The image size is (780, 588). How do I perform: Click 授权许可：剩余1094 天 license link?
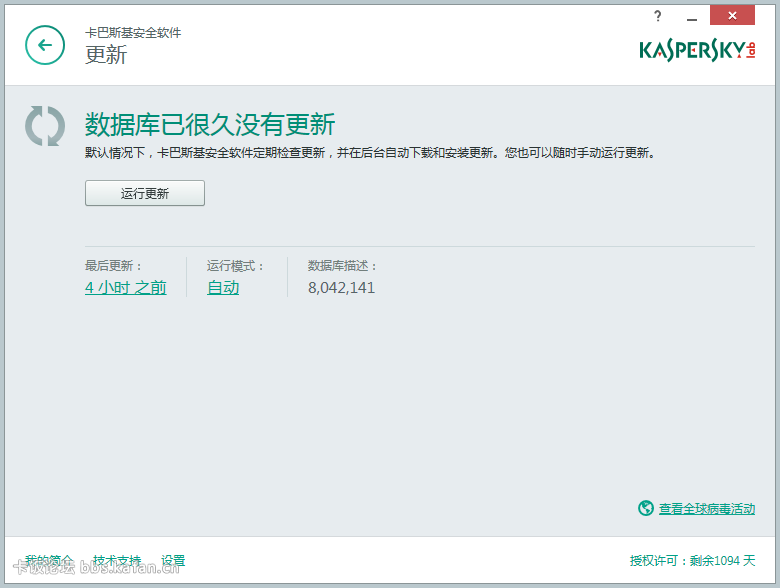click(x=692, y=561)
